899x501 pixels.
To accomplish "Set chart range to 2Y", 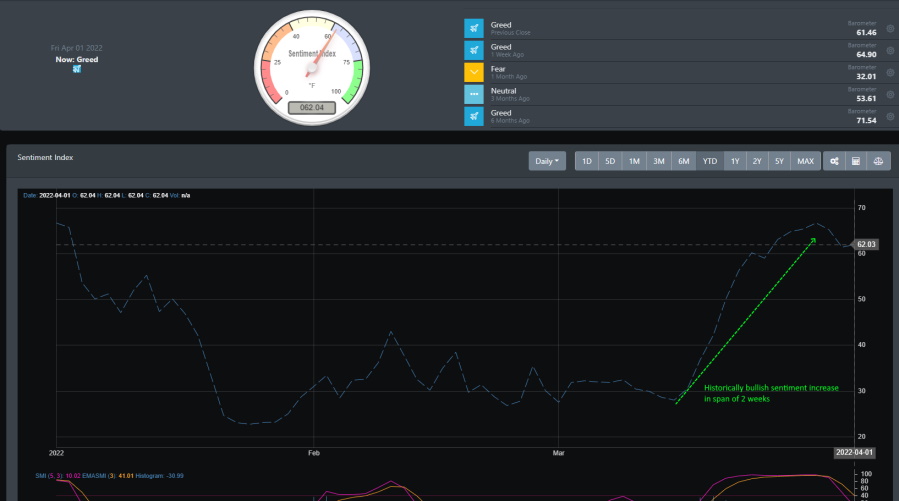I will point(757,161).
